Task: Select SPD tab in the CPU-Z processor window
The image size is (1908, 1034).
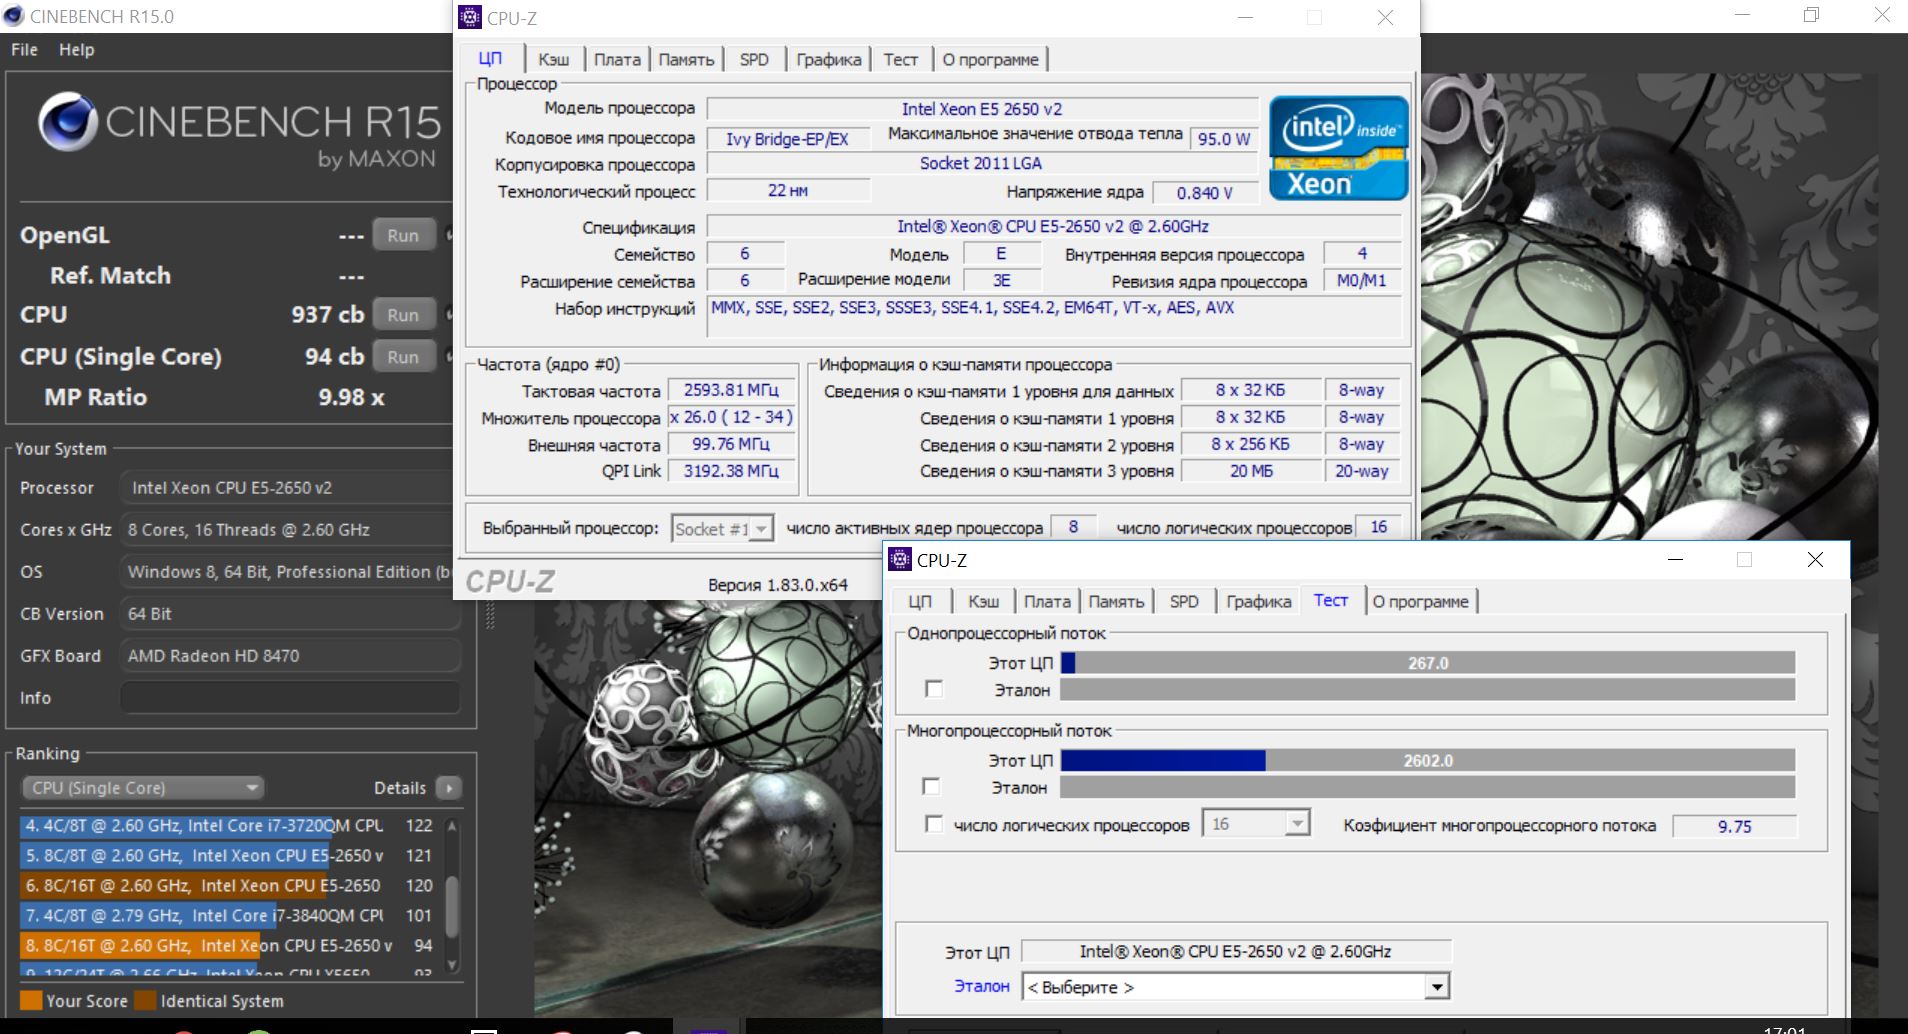Action: 754,60
